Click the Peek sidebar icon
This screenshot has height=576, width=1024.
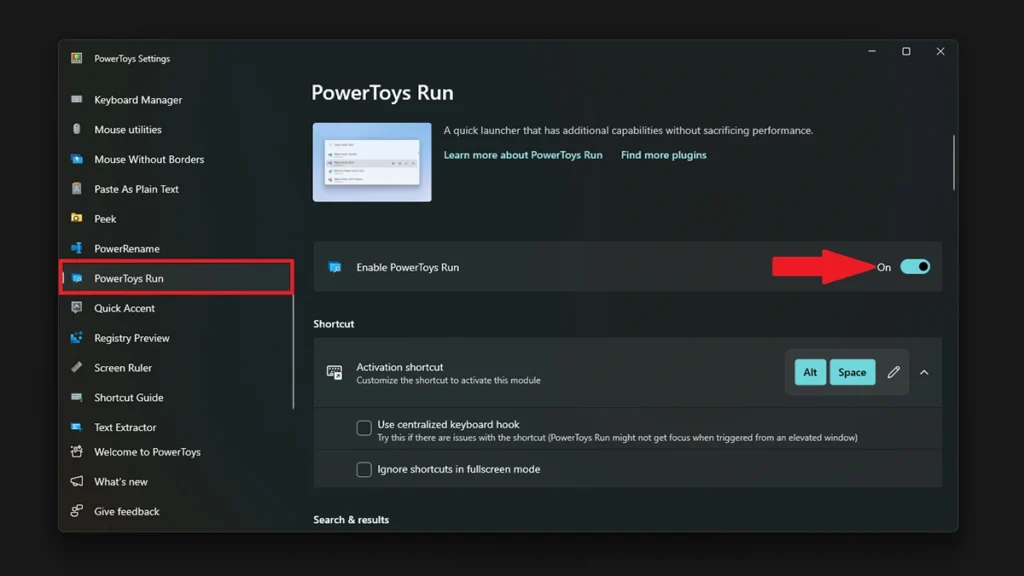(x=76, y=218)
